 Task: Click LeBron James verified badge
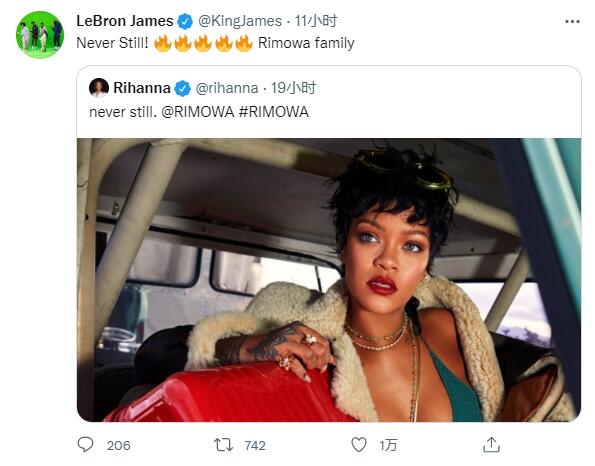185,21
